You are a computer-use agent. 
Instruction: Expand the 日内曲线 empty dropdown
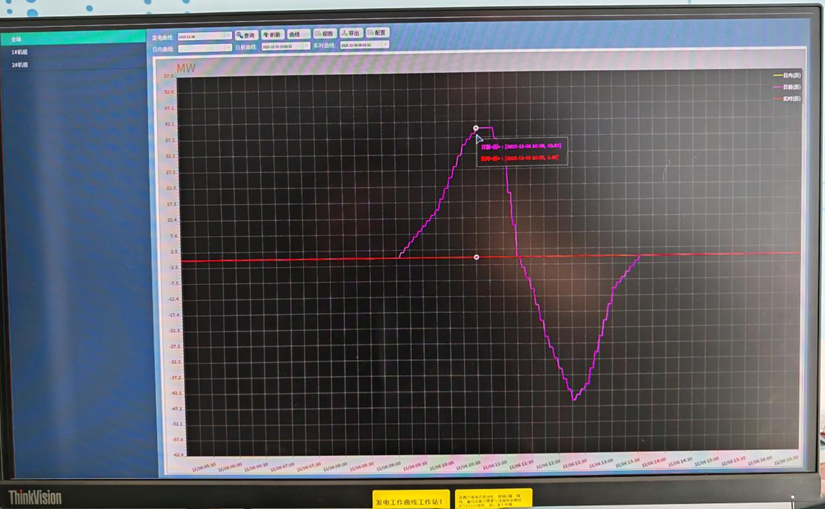[205, 48]
